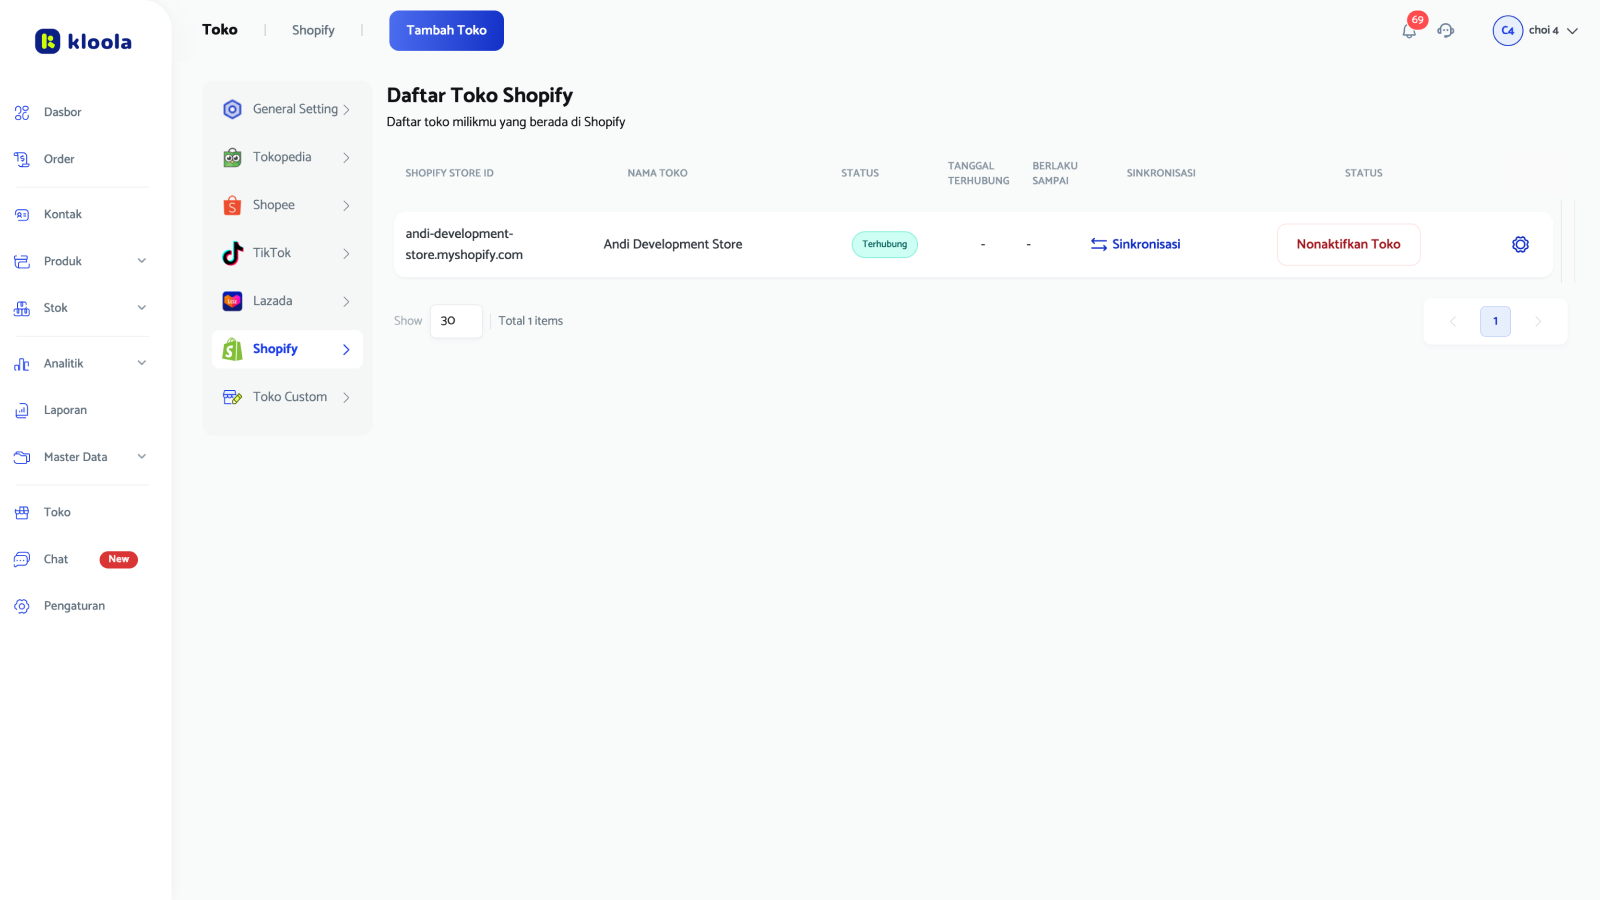The height and width of the screenshot is (900, 1600).
Task: Click the Shopee channel icon
Action: pos(232,205)
